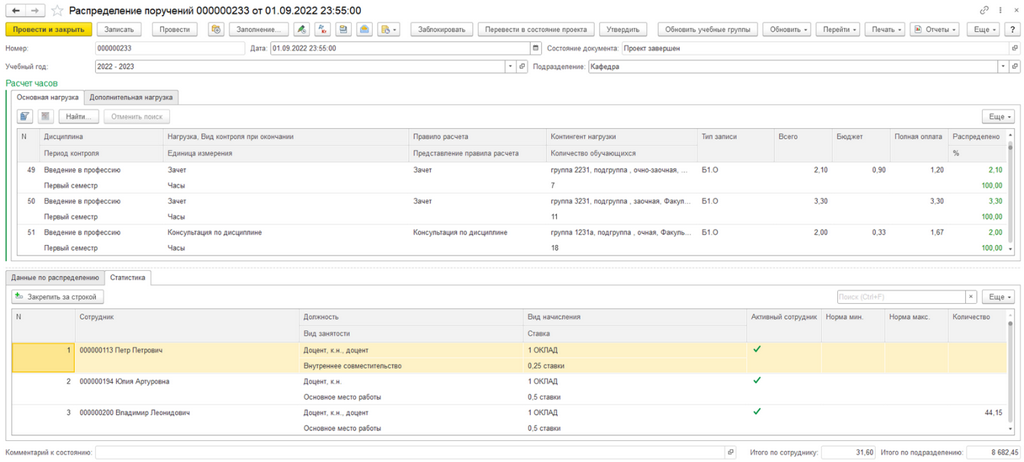The image size is (1024, 462).
Task: Click the Провести button
Action: [174, 29]
